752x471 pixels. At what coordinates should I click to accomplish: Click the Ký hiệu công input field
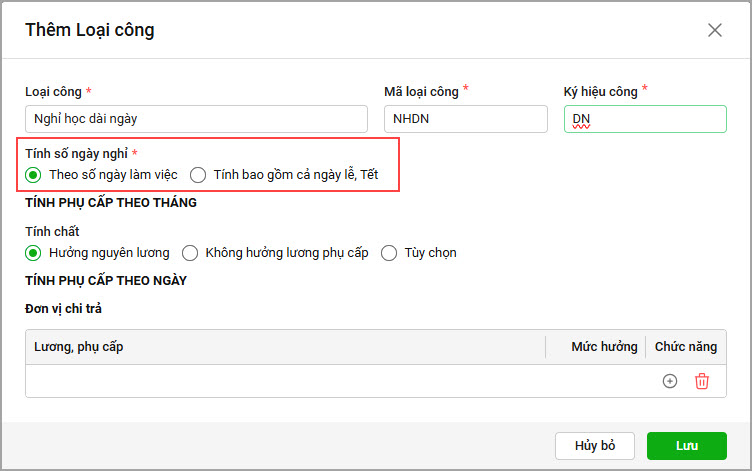coord(644,119)
